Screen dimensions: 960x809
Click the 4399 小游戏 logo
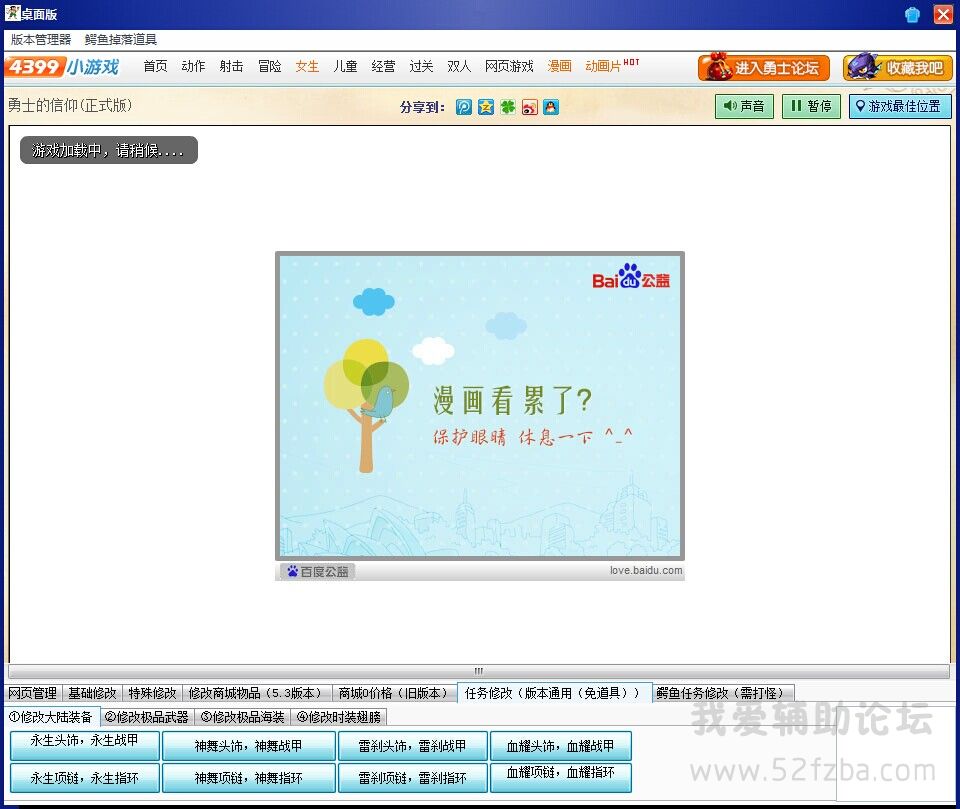62,67
